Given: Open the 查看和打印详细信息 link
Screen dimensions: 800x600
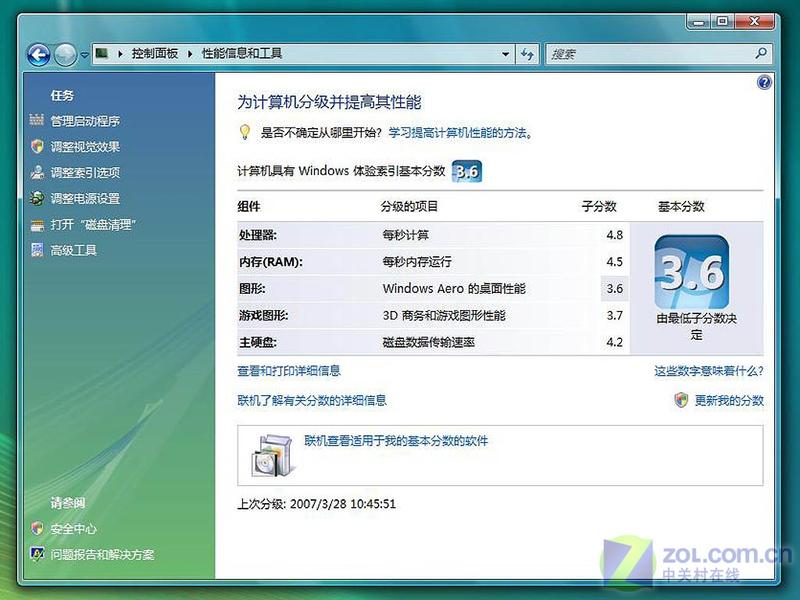Looking at the screenshot, I should tap(289, 371).
